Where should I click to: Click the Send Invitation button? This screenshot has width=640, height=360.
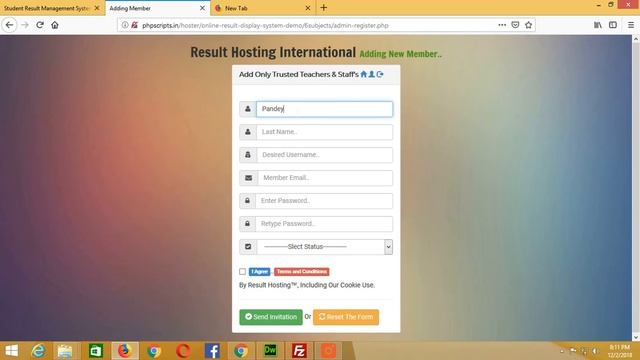[x=271, y=317]
